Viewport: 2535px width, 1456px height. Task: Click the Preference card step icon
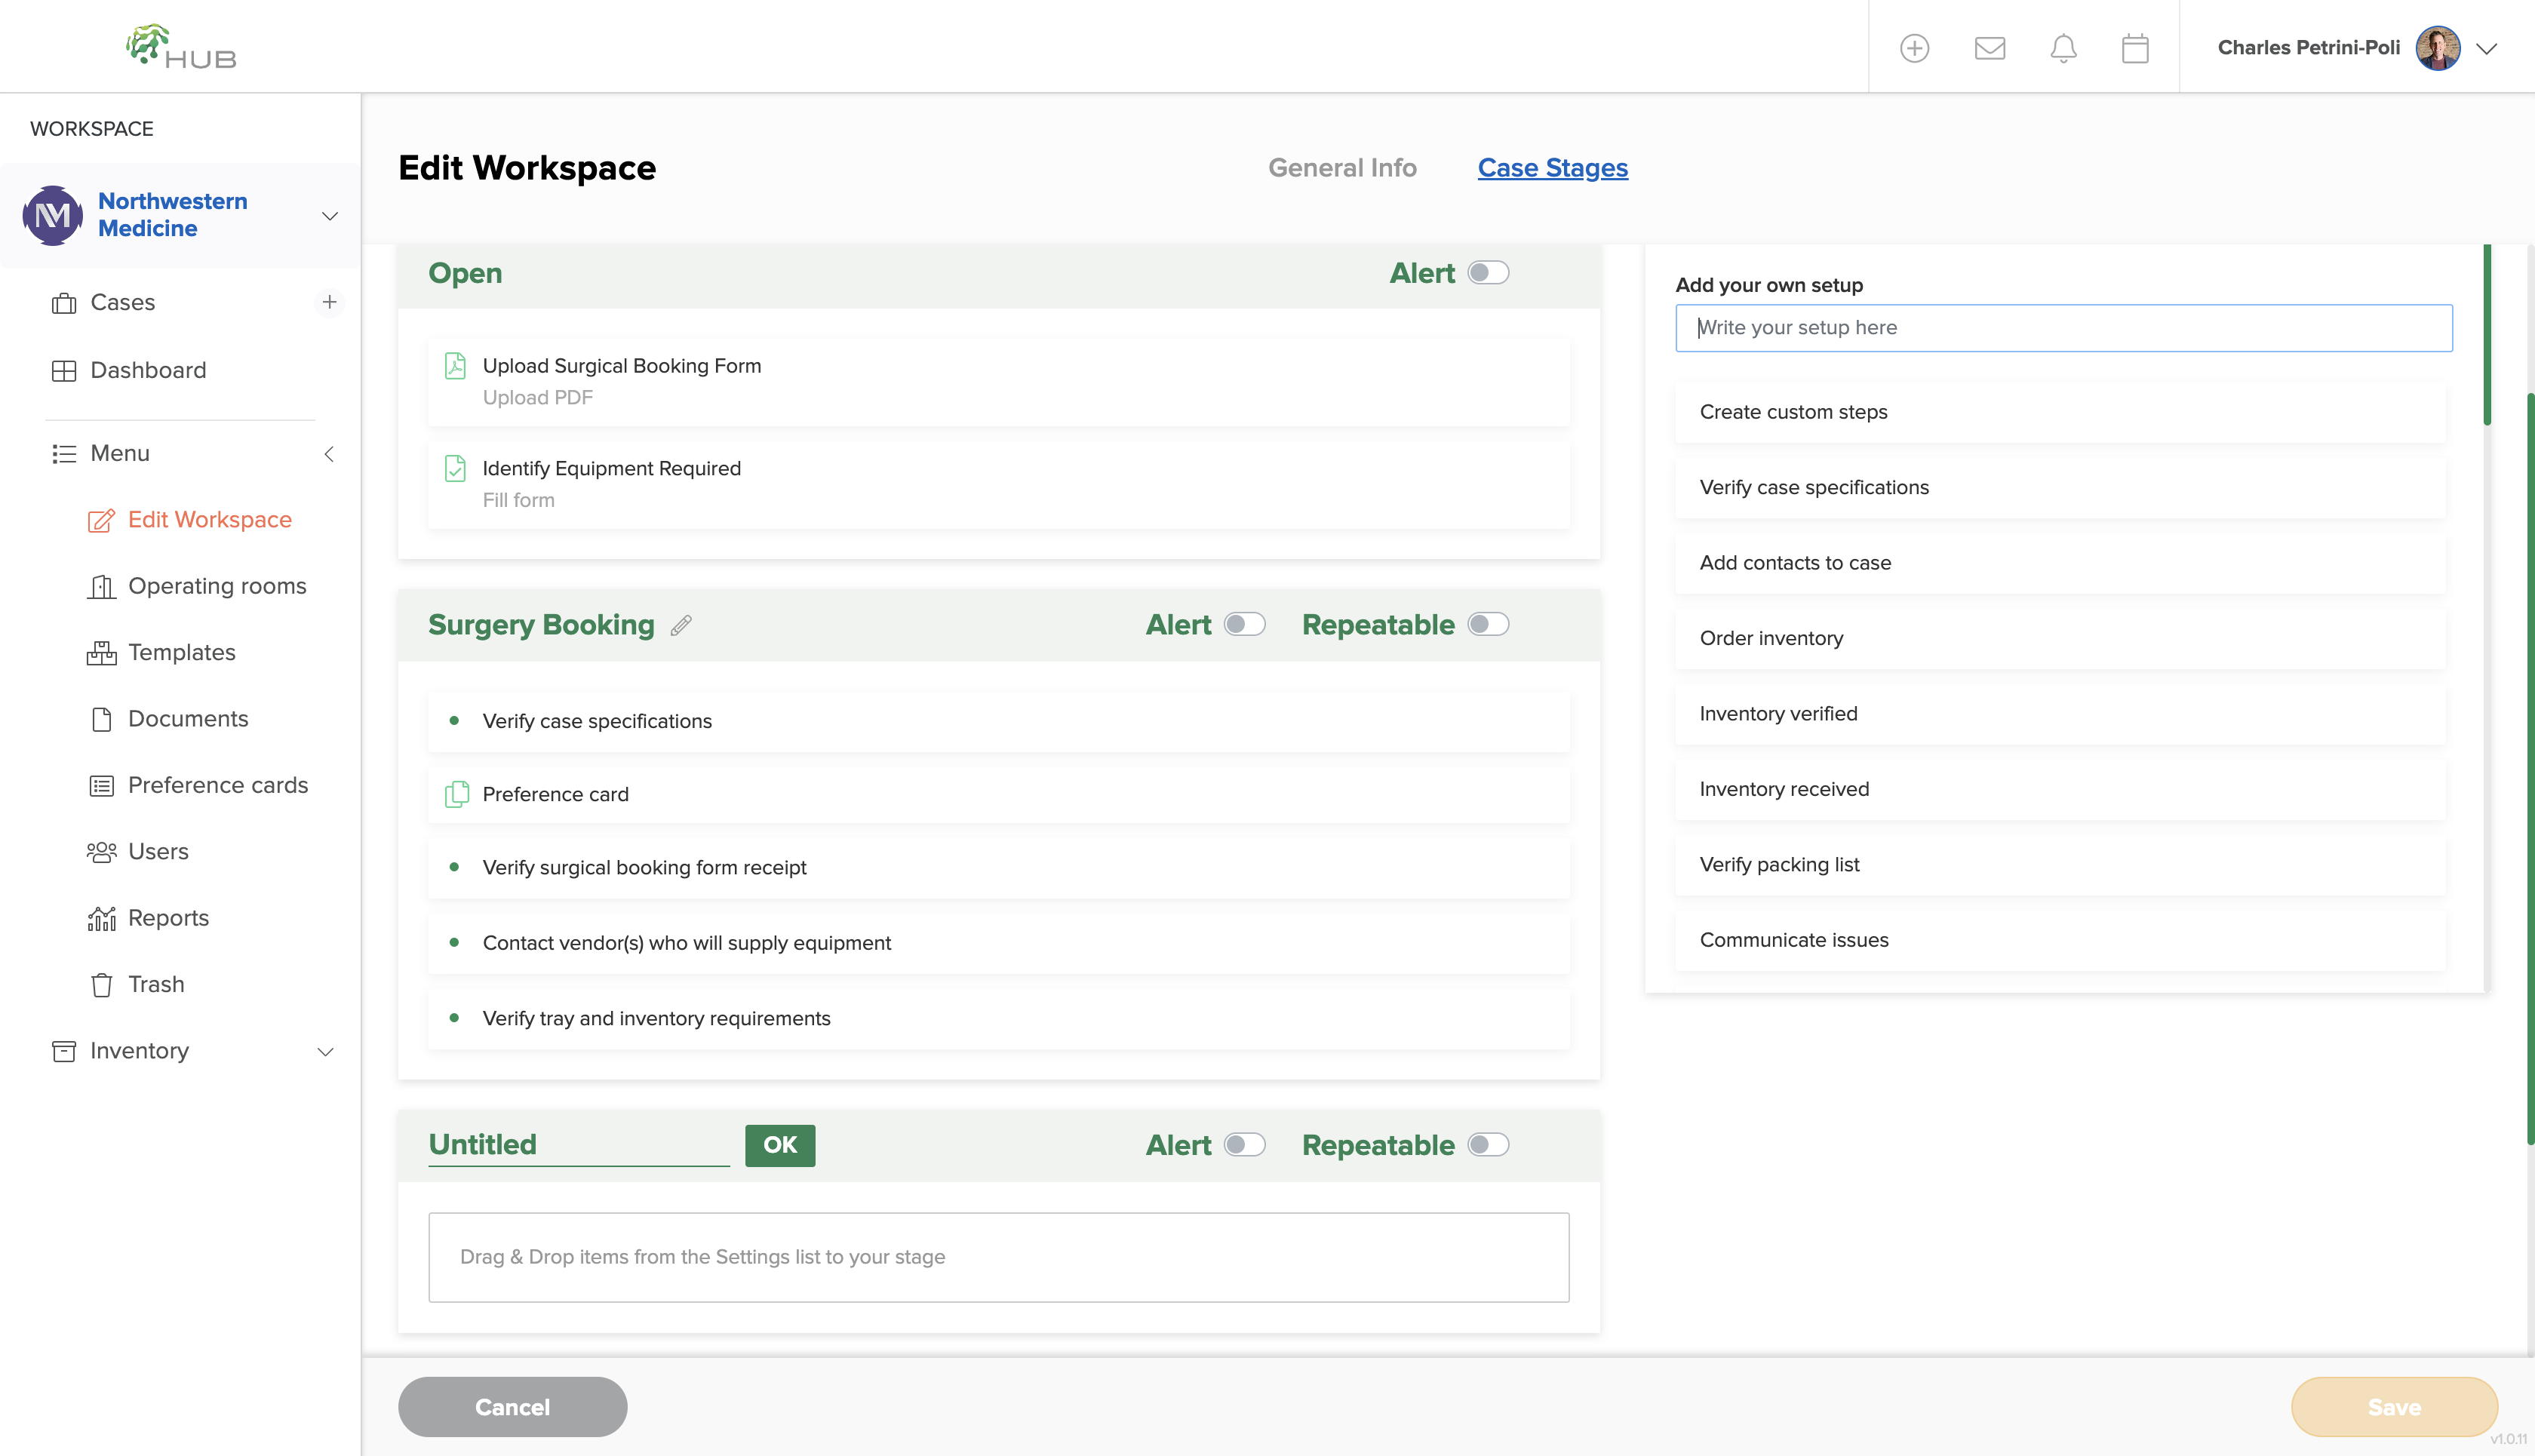click(x=456, y=794)
